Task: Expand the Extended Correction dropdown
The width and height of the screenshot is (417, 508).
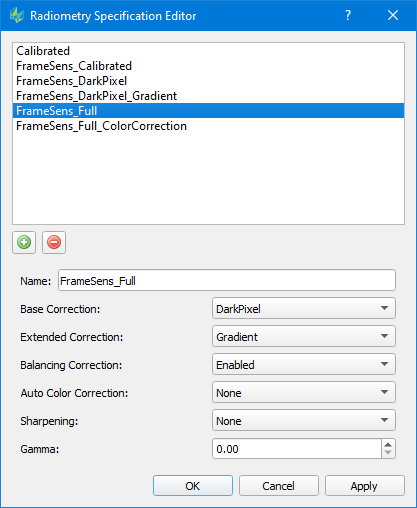Action: point(304,336)
